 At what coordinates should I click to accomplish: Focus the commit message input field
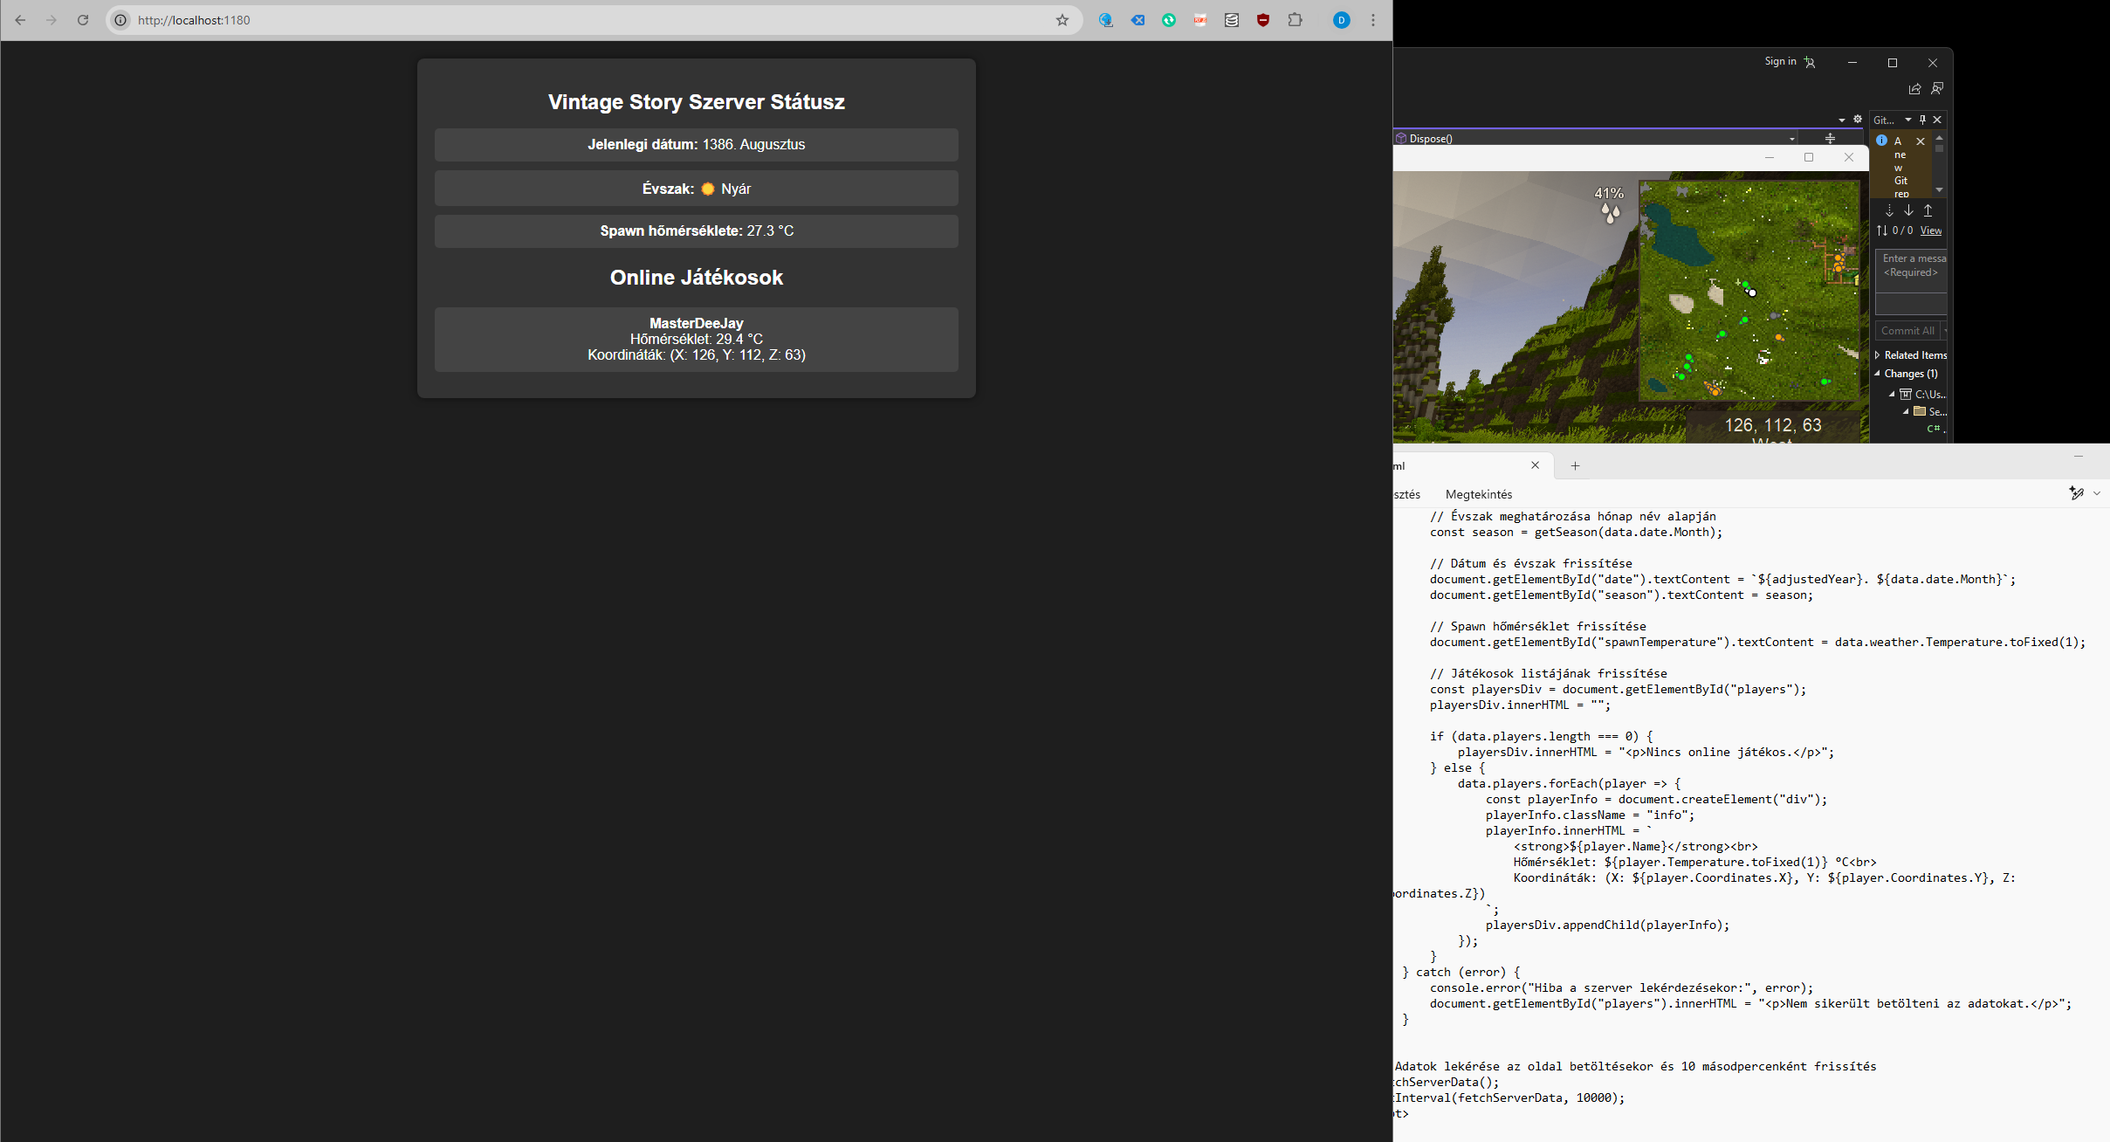pyautogui.click(x=1911, y=271)
